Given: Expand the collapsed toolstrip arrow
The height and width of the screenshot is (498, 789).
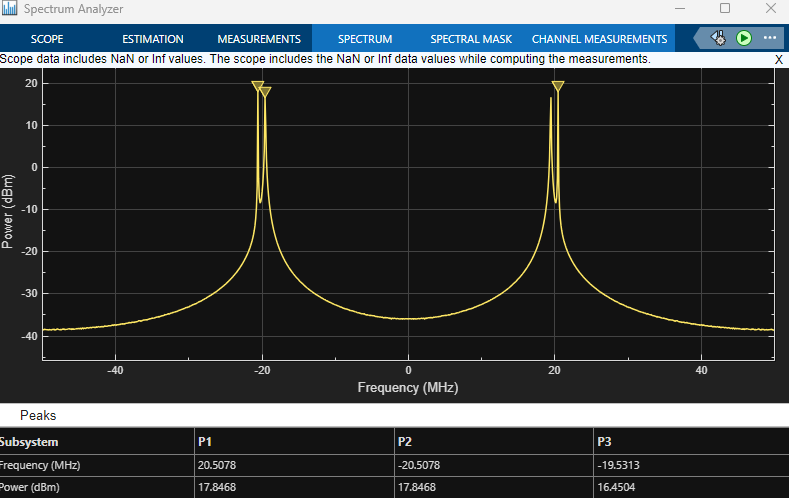Looking at the screenshot, I should pyautogui.click(x=695, y=39).
